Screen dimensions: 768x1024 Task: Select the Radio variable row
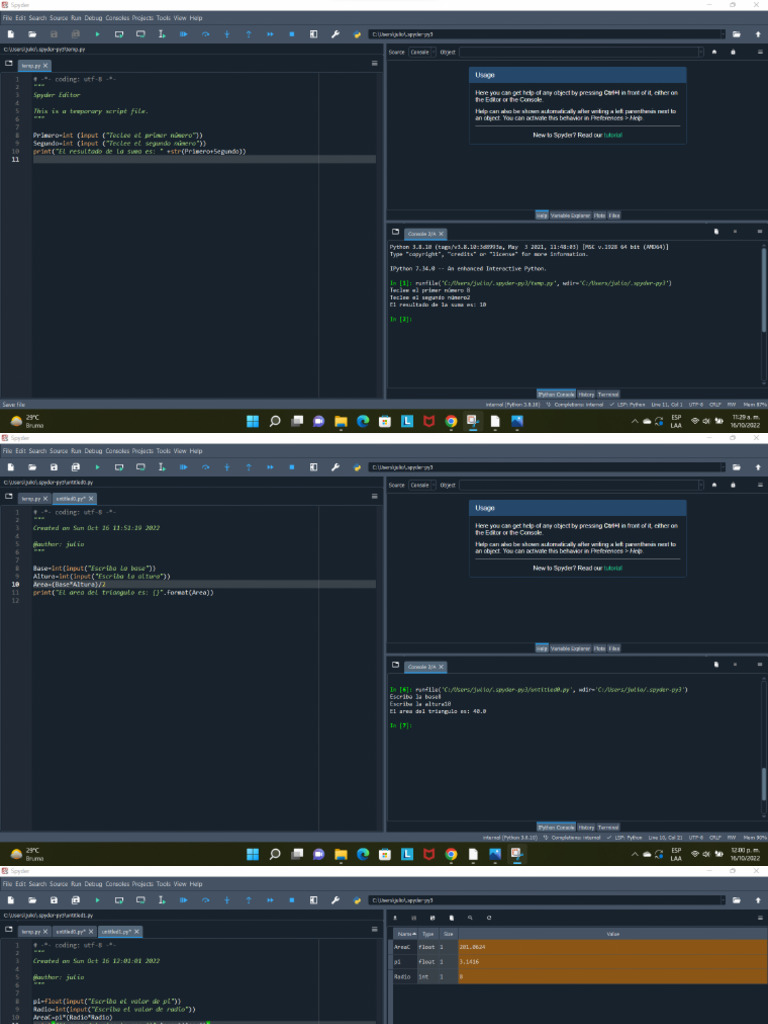[x=403, y=976]
